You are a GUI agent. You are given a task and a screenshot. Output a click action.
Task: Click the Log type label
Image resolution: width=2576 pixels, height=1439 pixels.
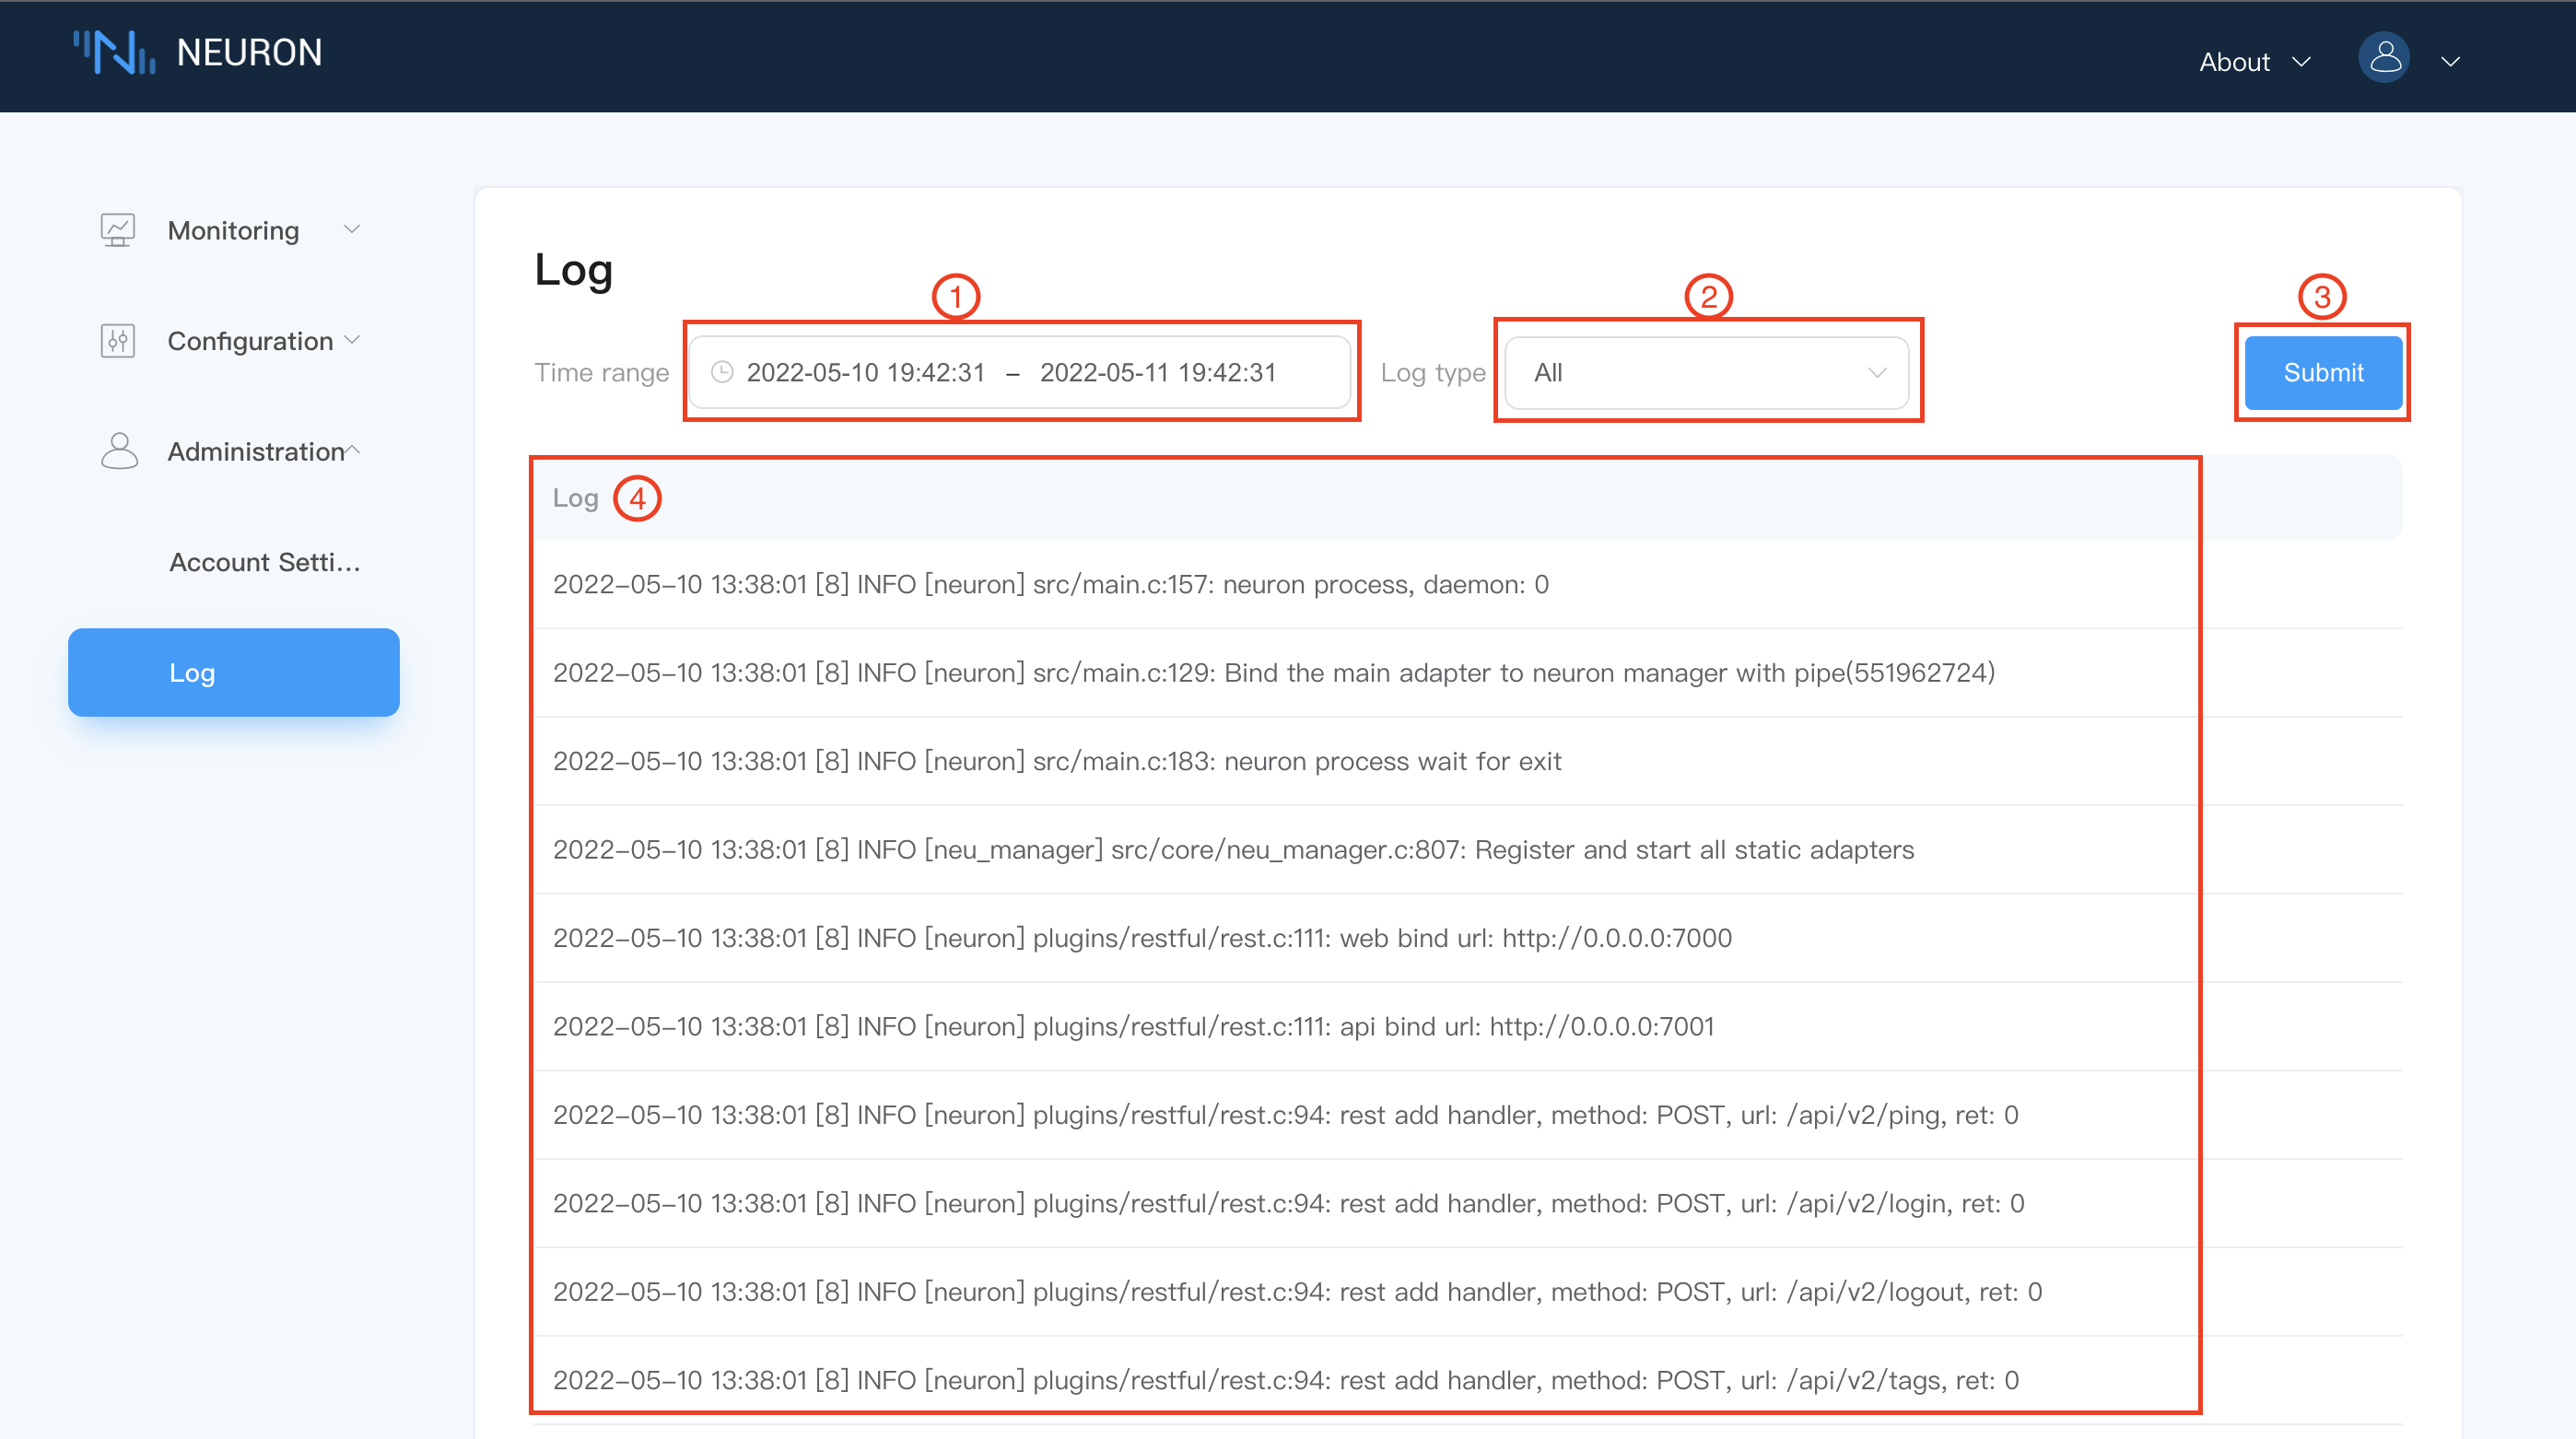tap(1433, 373)
